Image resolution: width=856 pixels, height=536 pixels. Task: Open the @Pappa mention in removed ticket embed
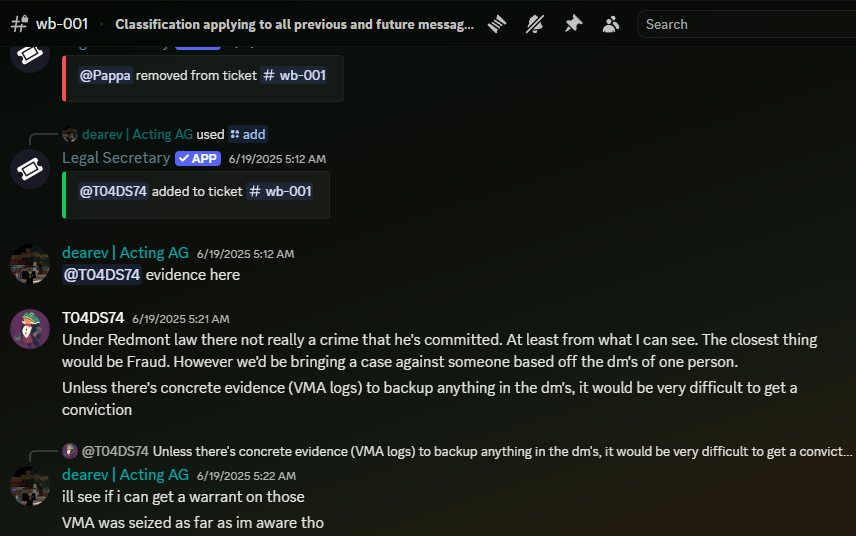[x=105, y=75]
